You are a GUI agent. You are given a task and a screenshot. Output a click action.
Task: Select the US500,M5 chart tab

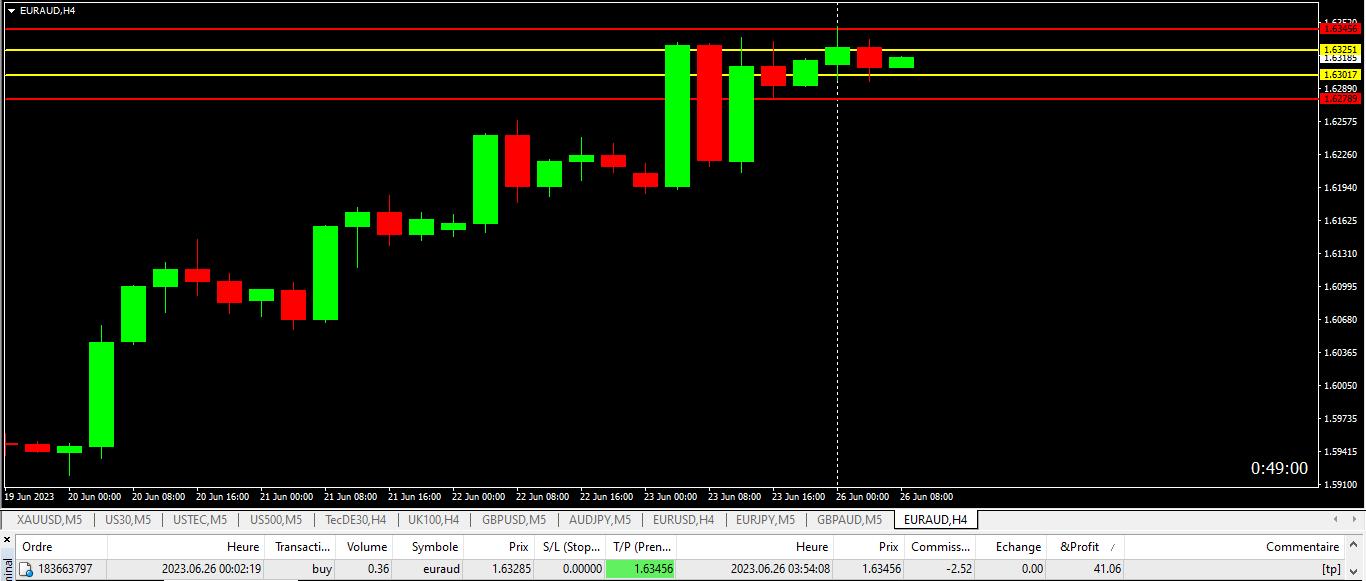pyautogui.click(x=275, y=520)
